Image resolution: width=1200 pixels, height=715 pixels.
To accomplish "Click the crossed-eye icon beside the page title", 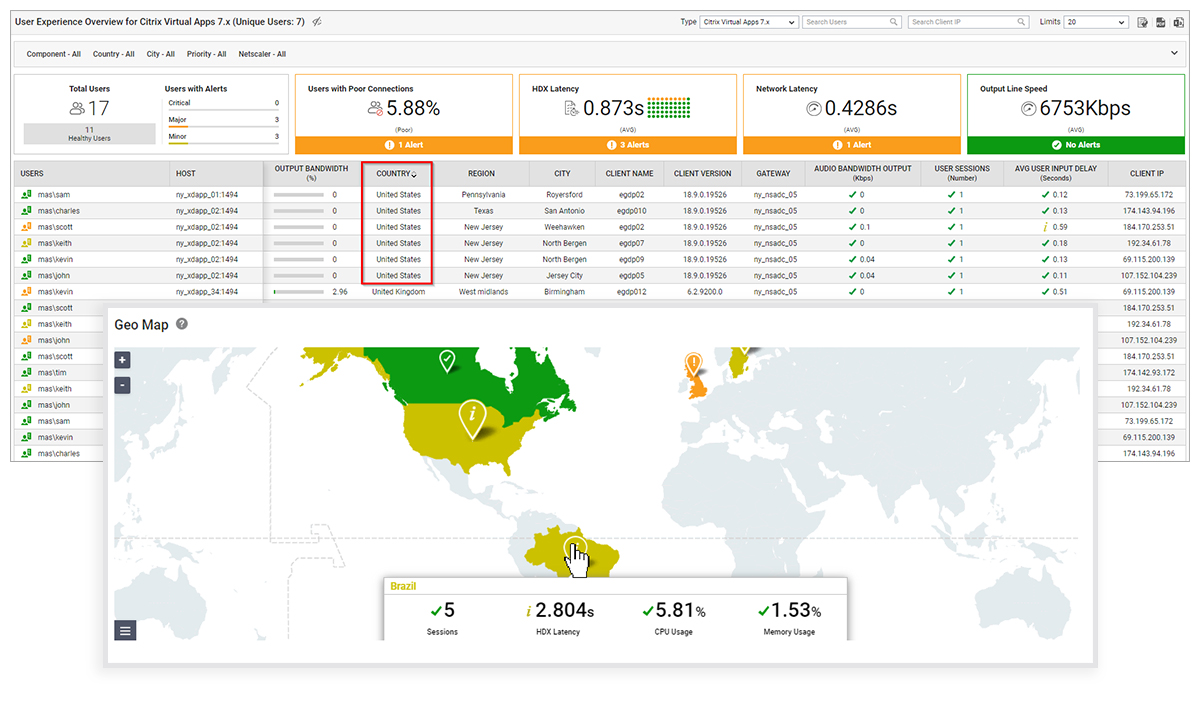I will tap(317, 22).
